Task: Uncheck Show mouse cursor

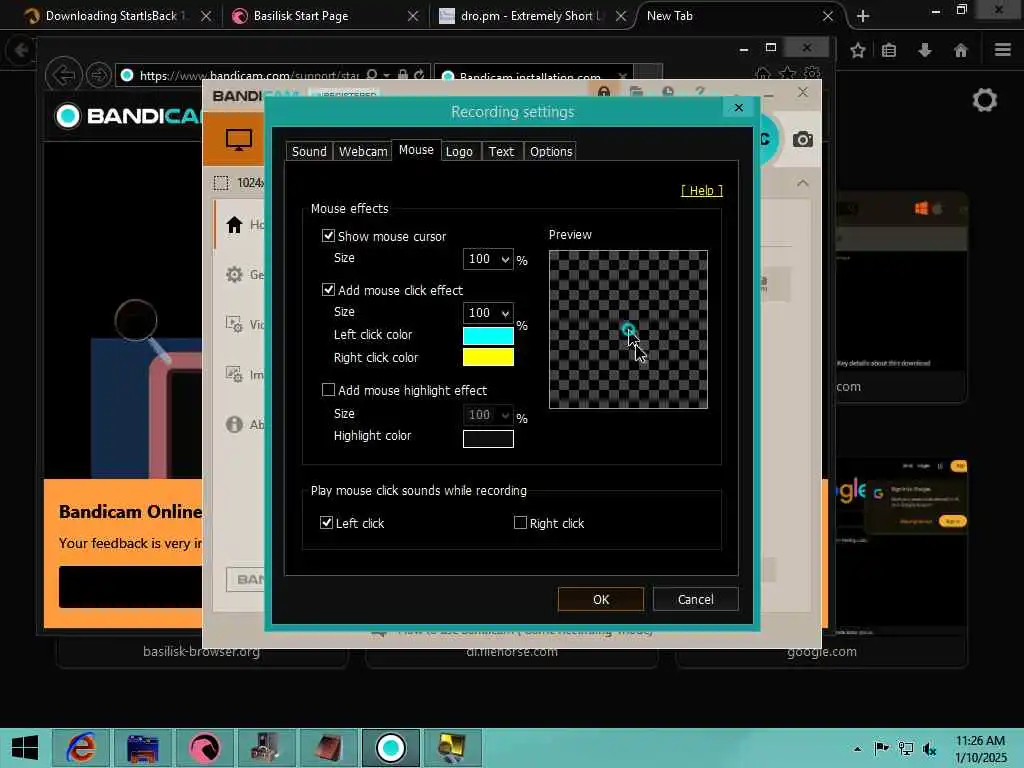Action: pos(328,236)
